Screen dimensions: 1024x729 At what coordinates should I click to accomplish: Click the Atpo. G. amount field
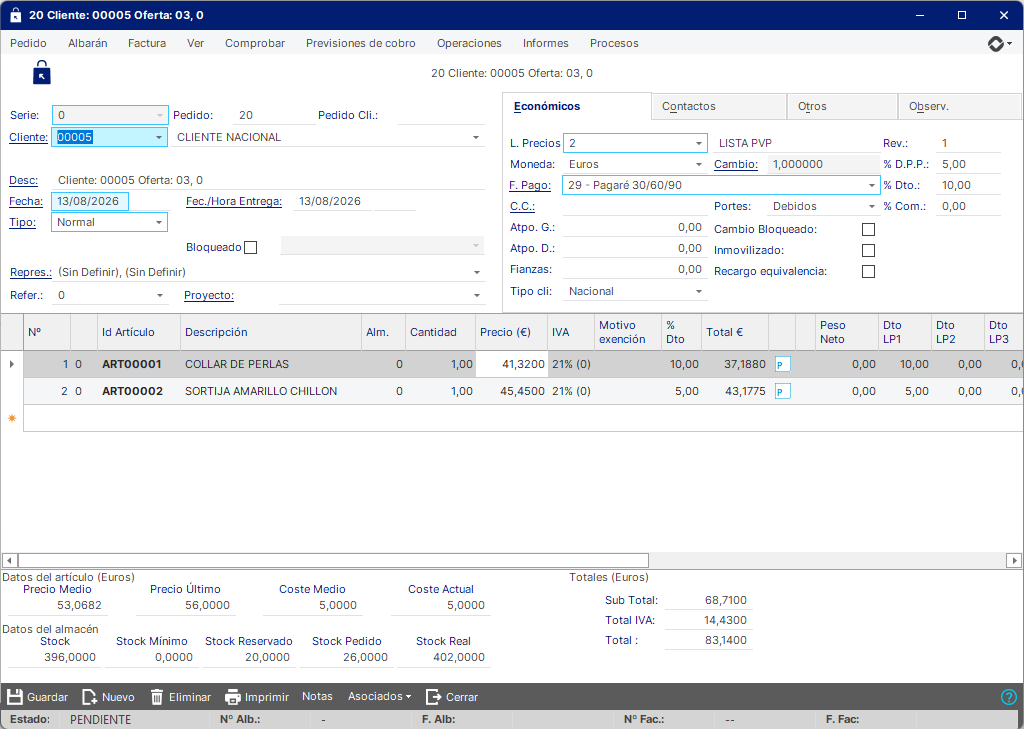[x=634, y=227]
